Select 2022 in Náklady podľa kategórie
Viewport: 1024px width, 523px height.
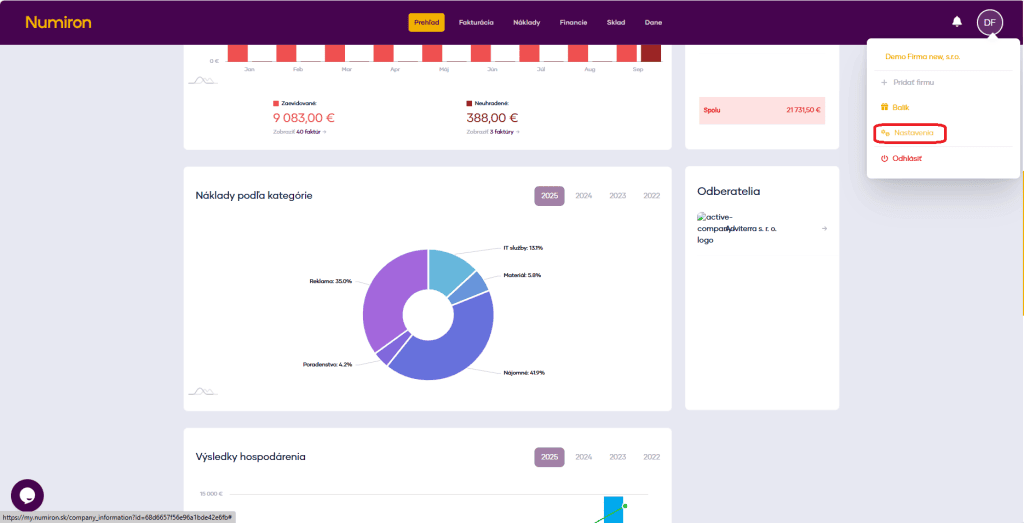652,196
